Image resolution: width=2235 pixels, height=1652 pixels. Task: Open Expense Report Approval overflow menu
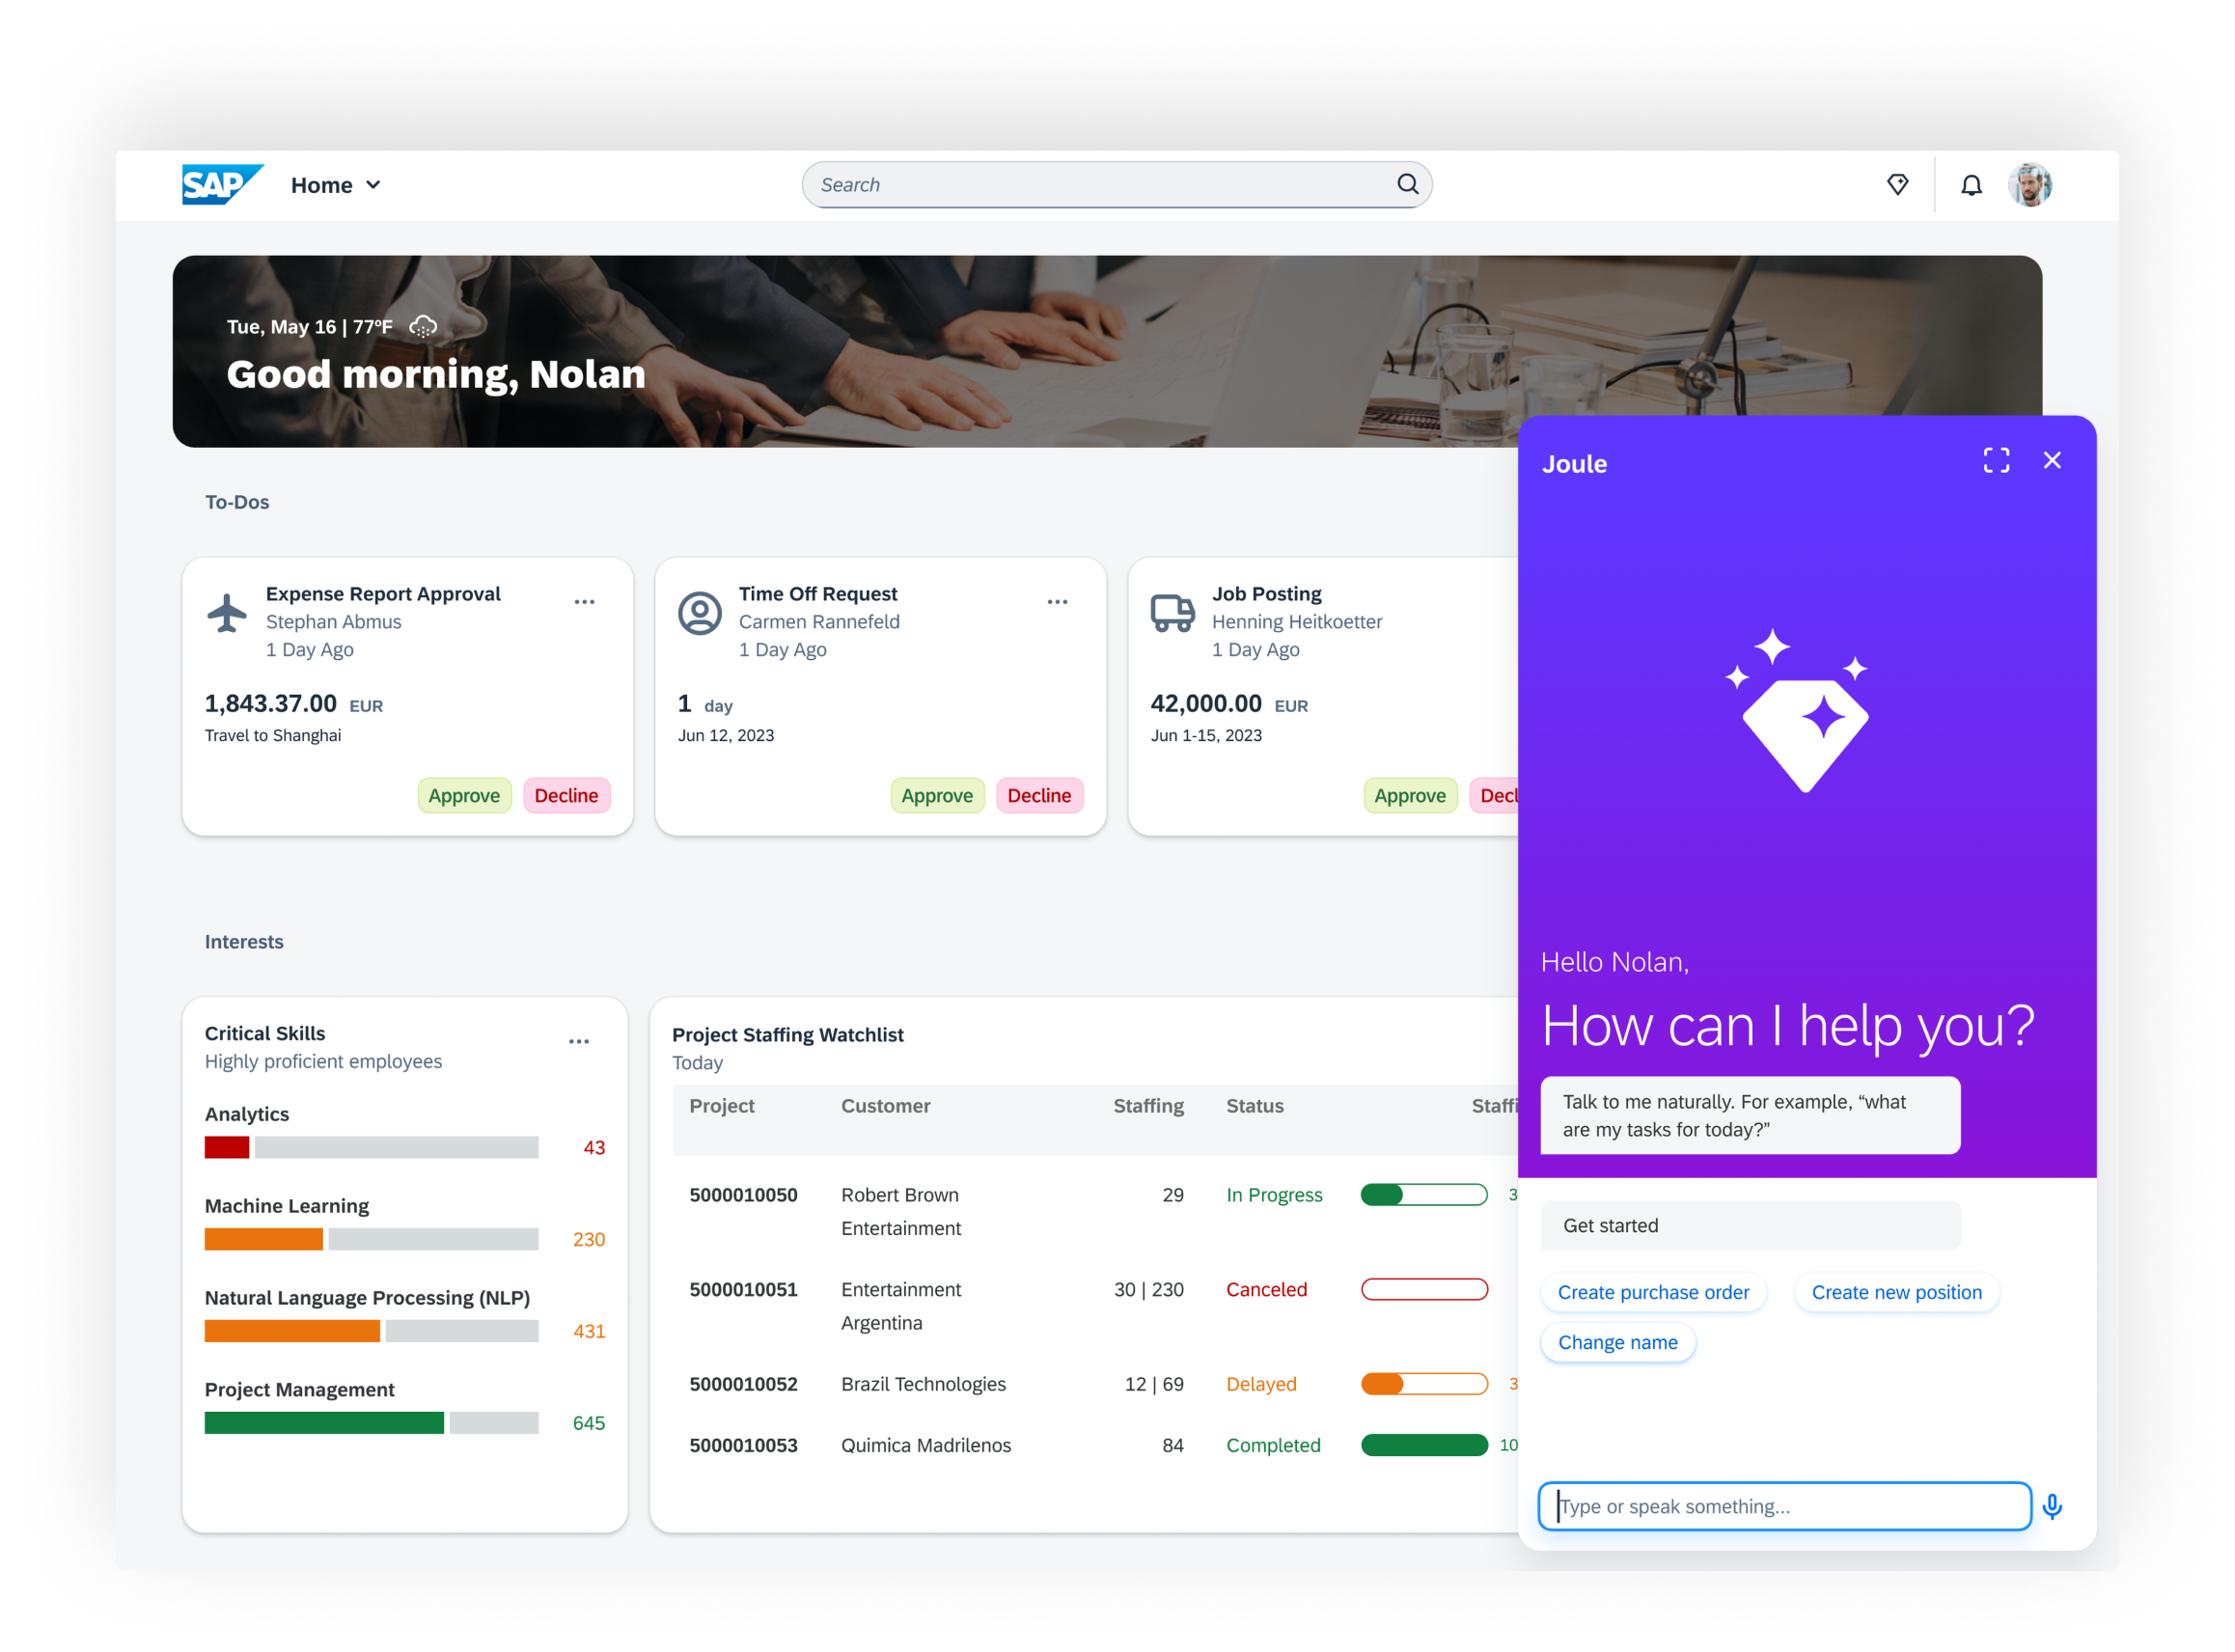(x=584, y=602)
